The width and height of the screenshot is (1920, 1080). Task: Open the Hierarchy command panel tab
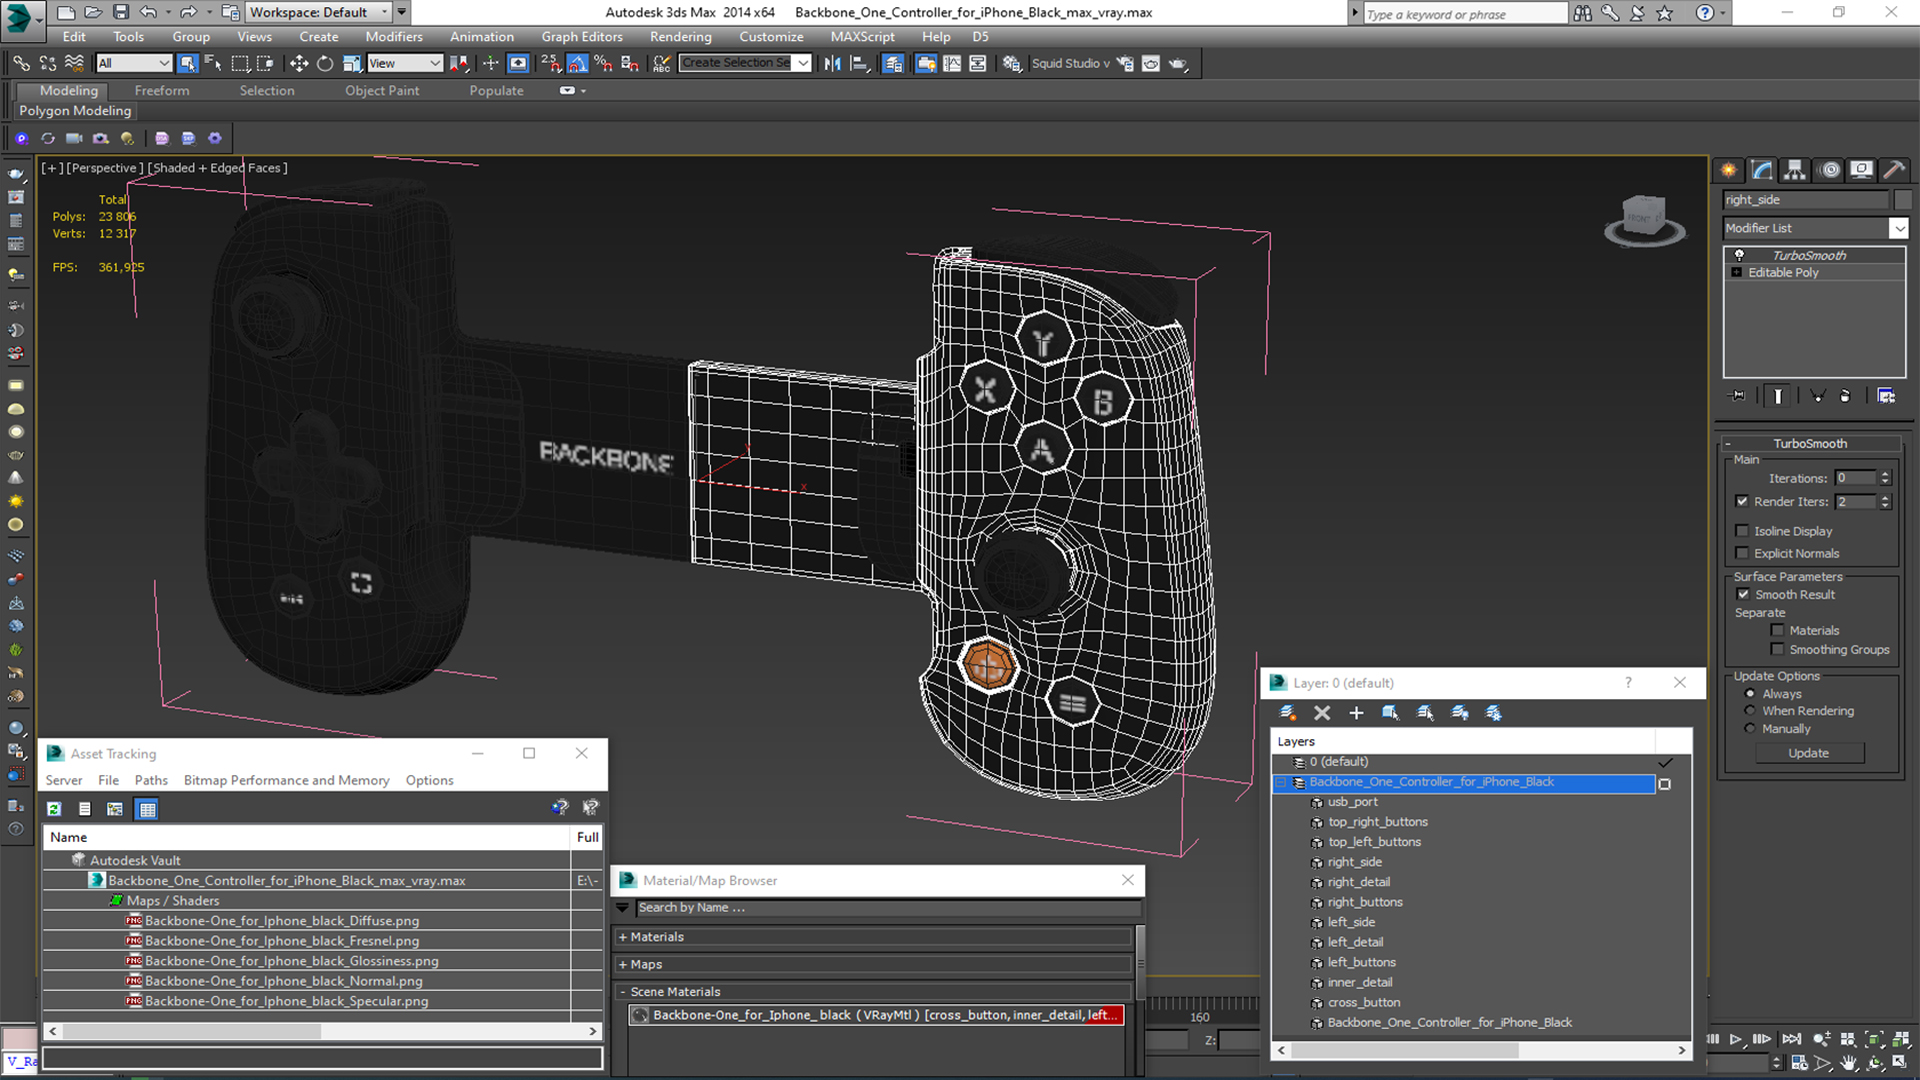(1795, 170)
